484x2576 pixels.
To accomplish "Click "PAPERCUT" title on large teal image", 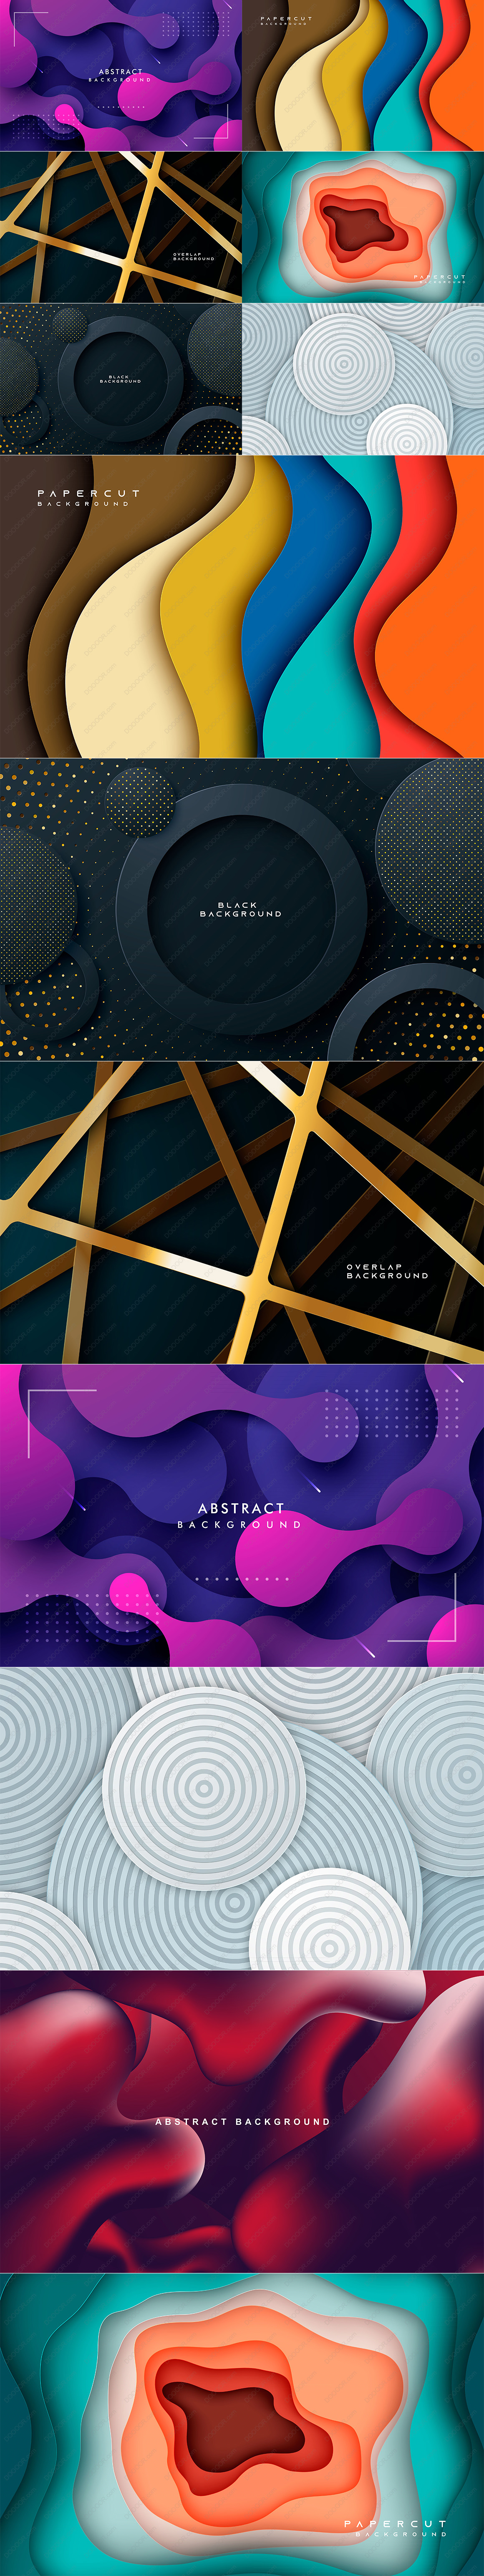I will coord(395,2523).
